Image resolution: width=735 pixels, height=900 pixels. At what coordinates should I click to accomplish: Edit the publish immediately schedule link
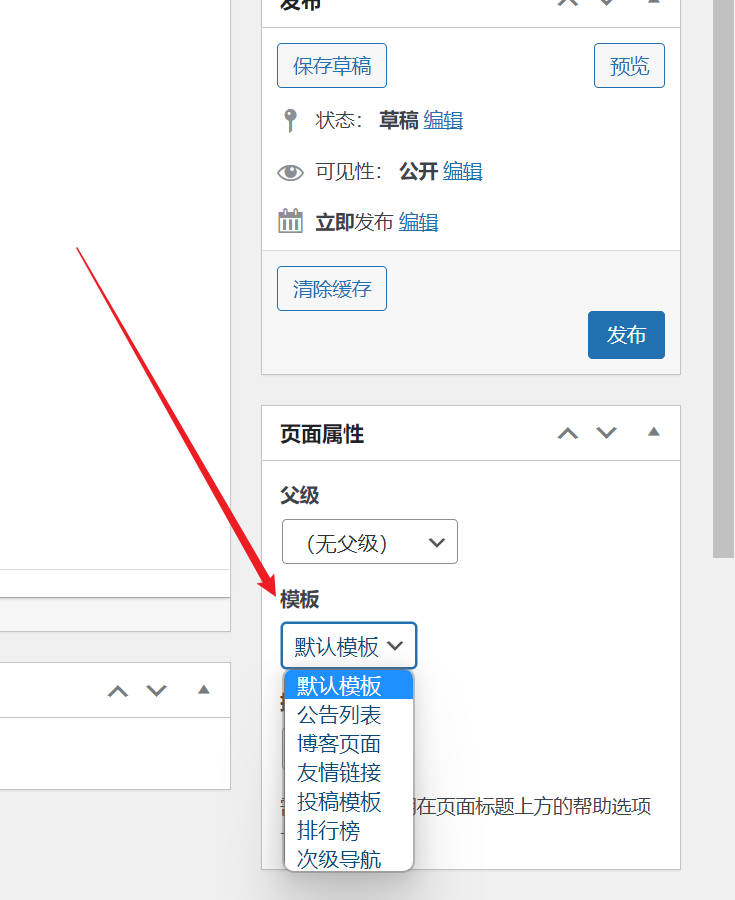tap(418, 222)
